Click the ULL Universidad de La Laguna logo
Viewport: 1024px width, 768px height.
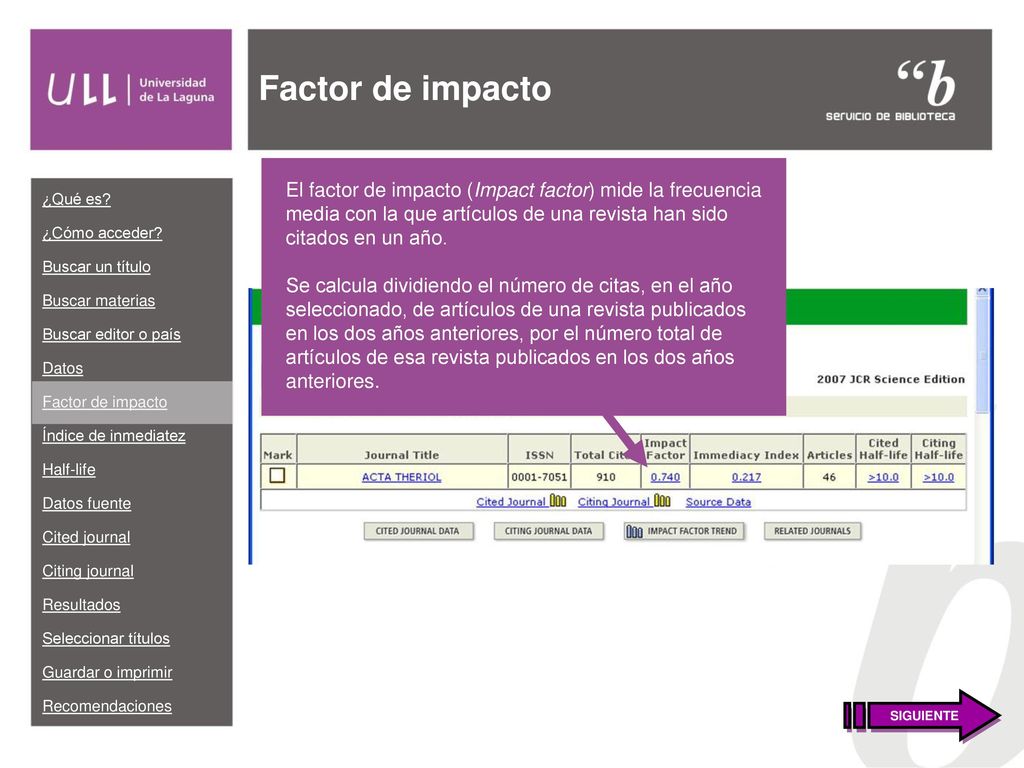point(131,89)
